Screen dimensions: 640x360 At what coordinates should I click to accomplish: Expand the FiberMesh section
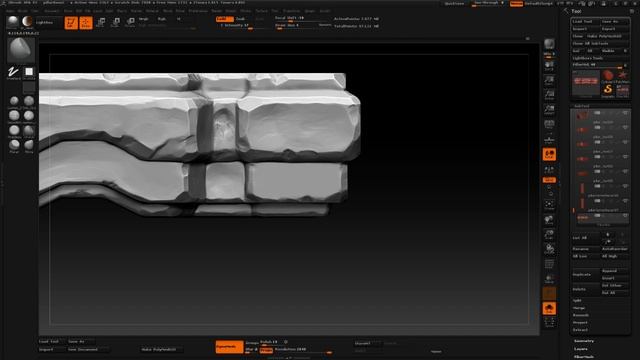click(x=584, y=356)
